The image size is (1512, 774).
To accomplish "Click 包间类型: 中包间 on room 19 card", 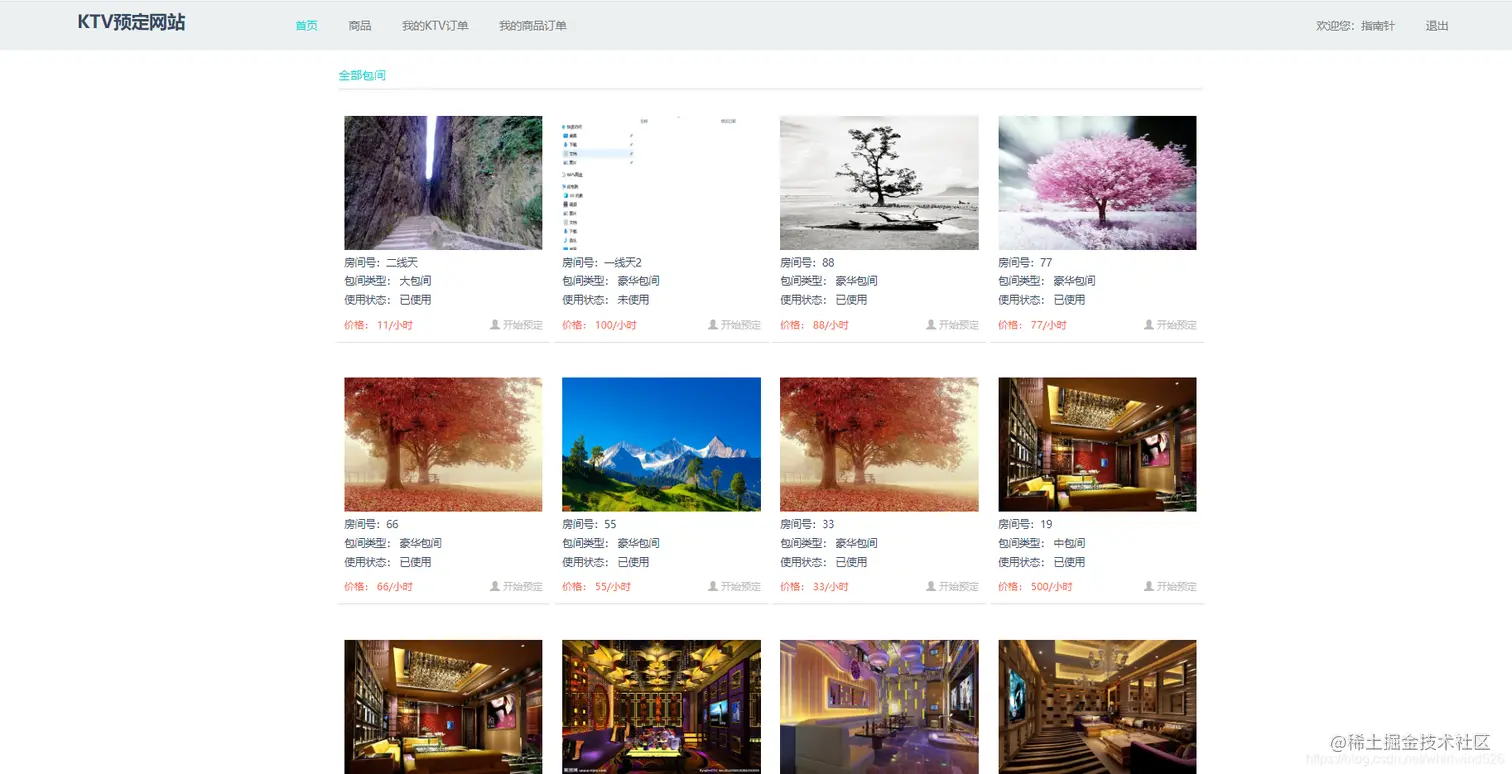I will coord(1042,543).
